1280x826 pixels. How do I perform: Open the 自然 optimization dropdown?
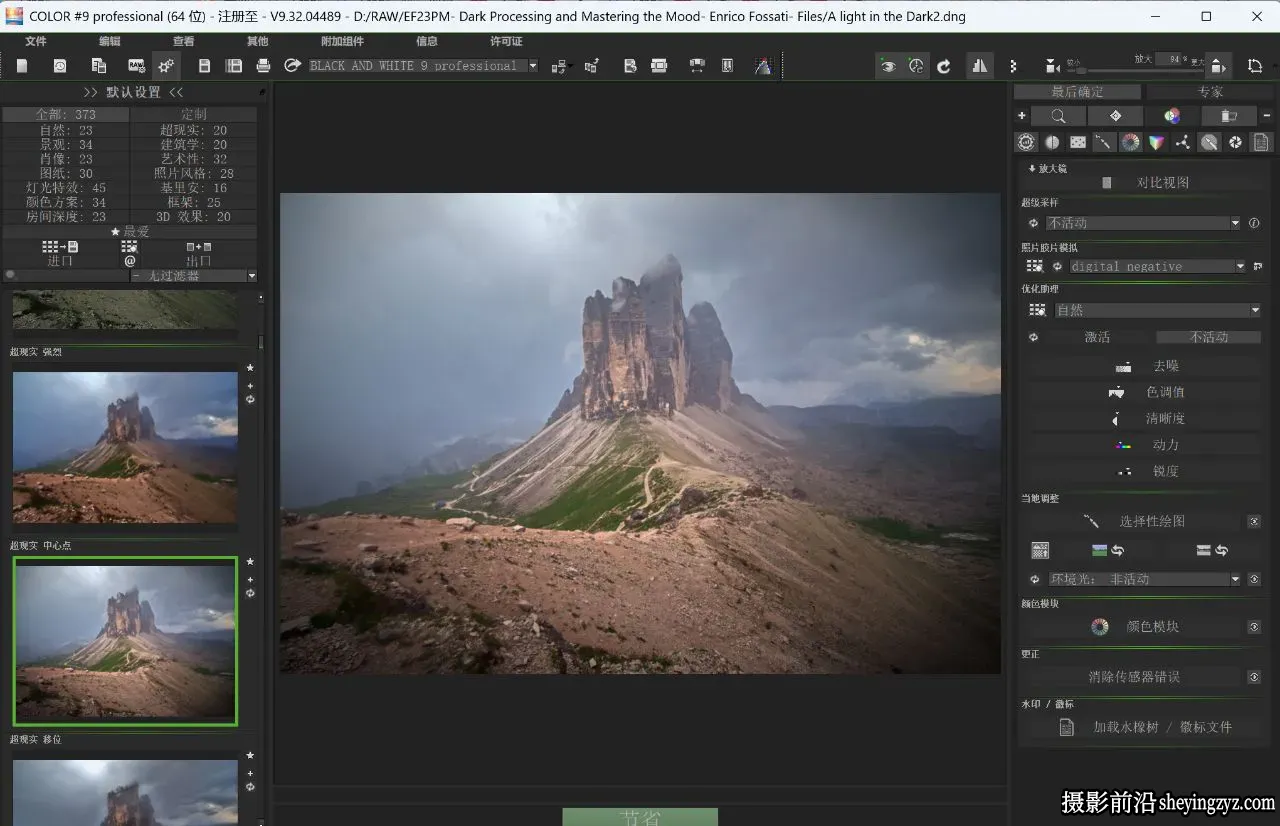click(1157, 310)
